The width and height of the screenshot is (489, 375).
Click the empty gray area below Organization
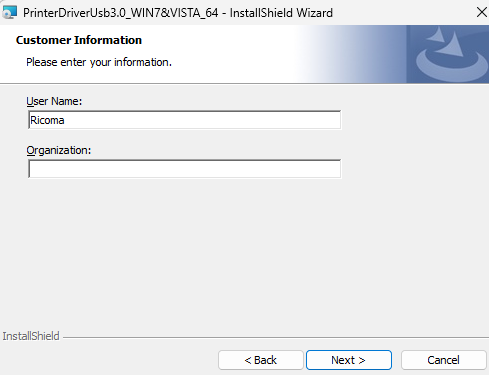tap(244, 253)
